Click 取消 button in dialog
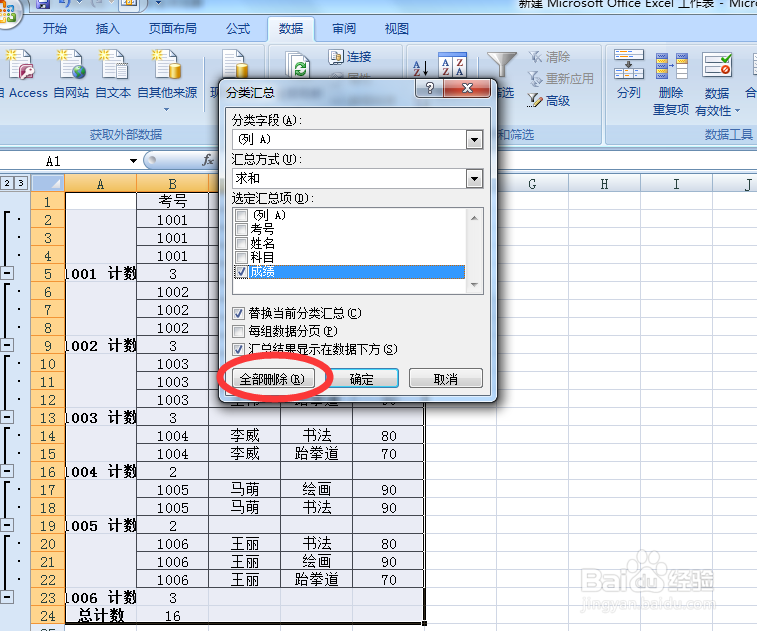Image resolution: width=757 pixels, height=631 pixels. (446, 379)
